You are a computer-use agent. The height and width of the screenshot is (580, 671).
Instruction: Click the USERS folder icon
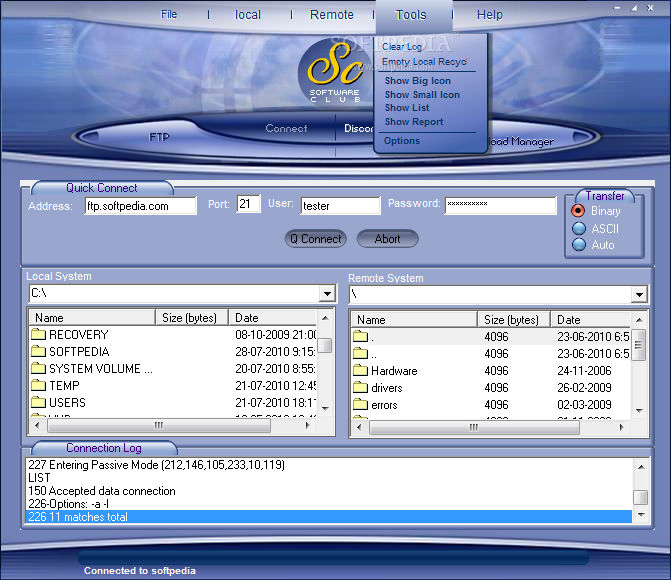39,403
